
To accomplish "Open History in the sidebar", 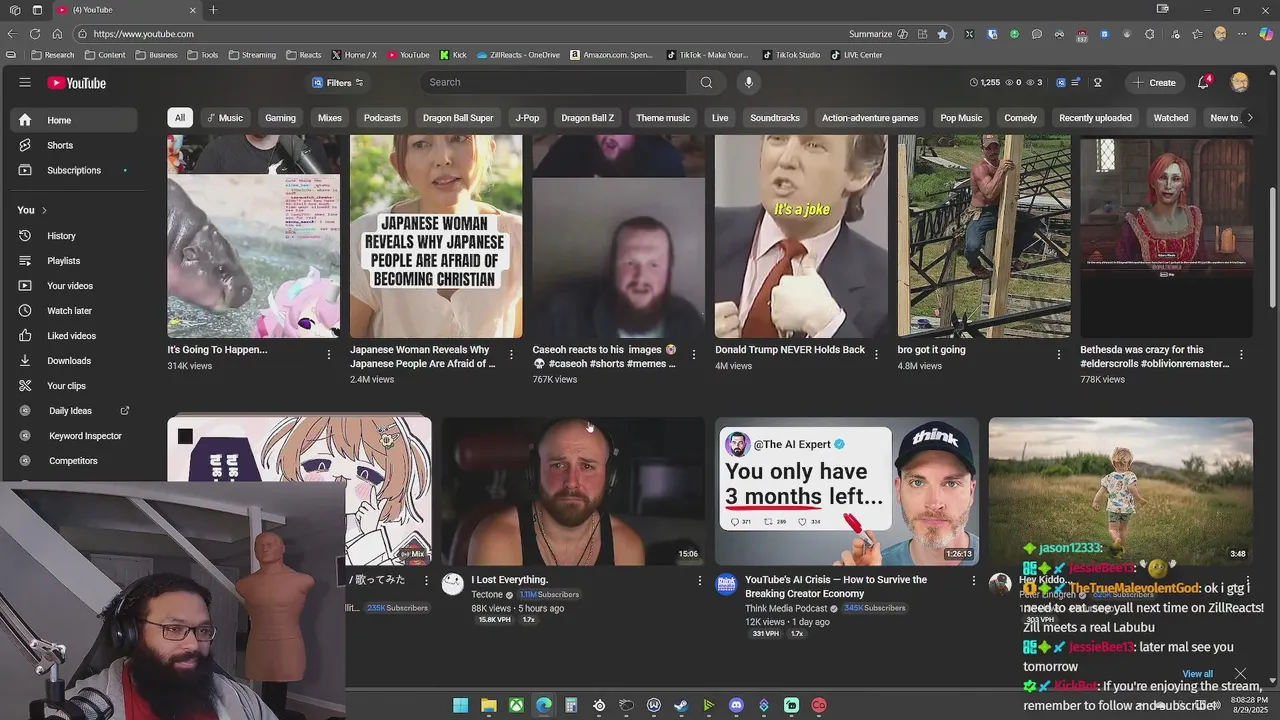I will coord(74,236).
